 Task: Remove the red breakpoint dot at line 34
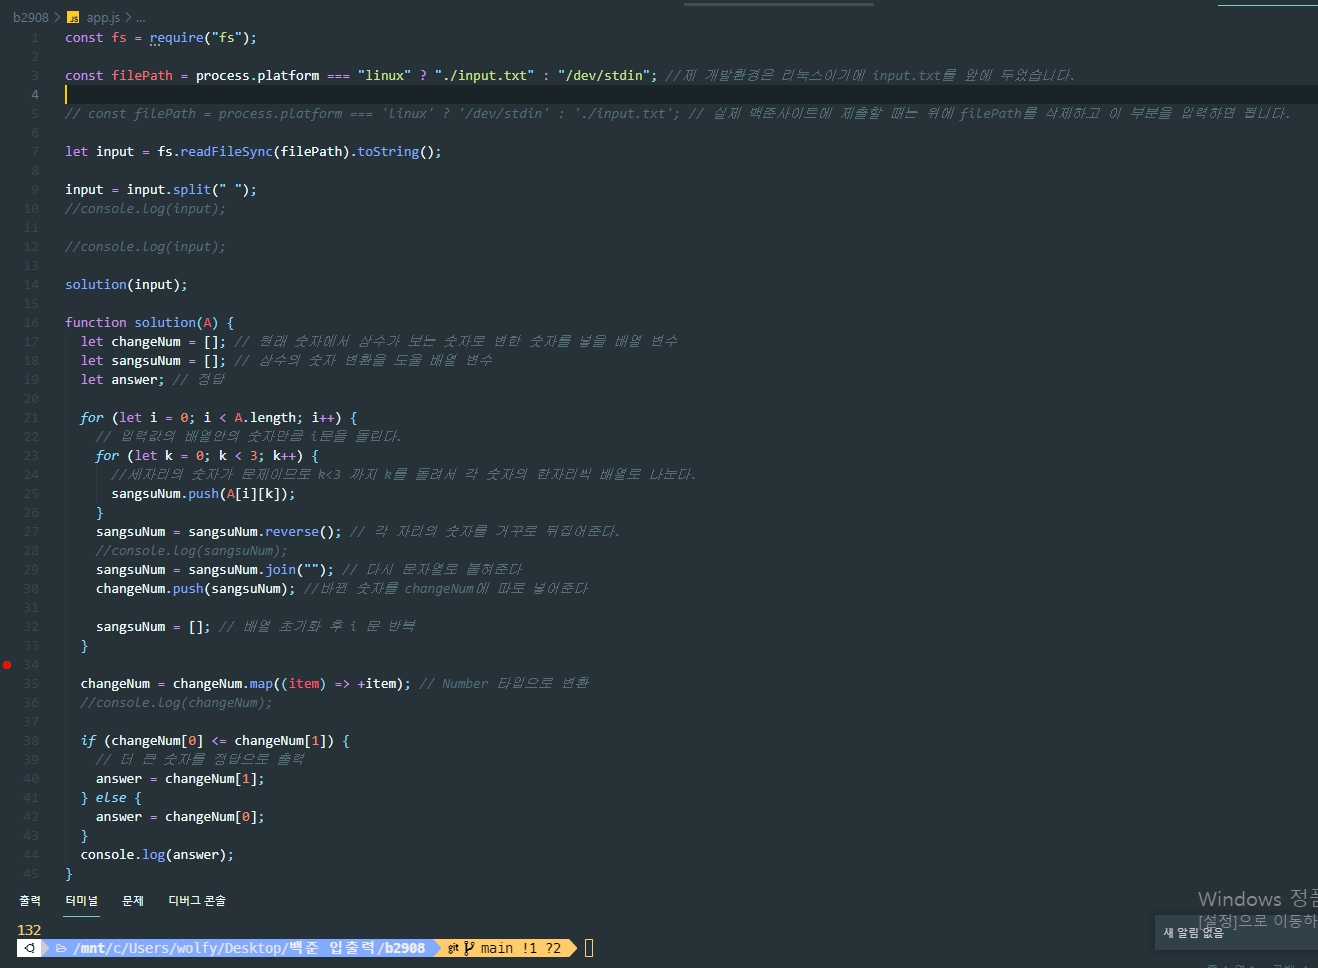[7, 665]
